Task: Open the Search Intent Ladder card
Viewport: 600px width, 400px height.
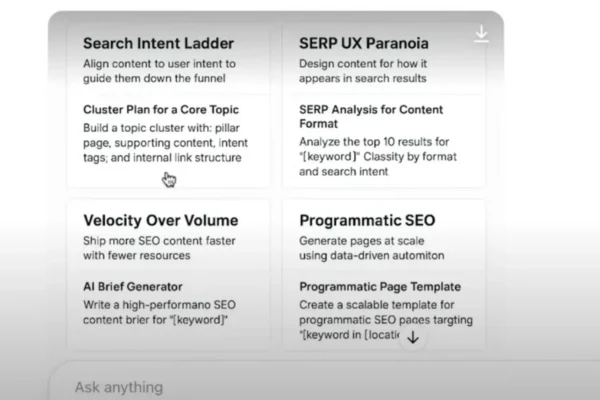Action: pyautogui.click(x=169, y=106)
